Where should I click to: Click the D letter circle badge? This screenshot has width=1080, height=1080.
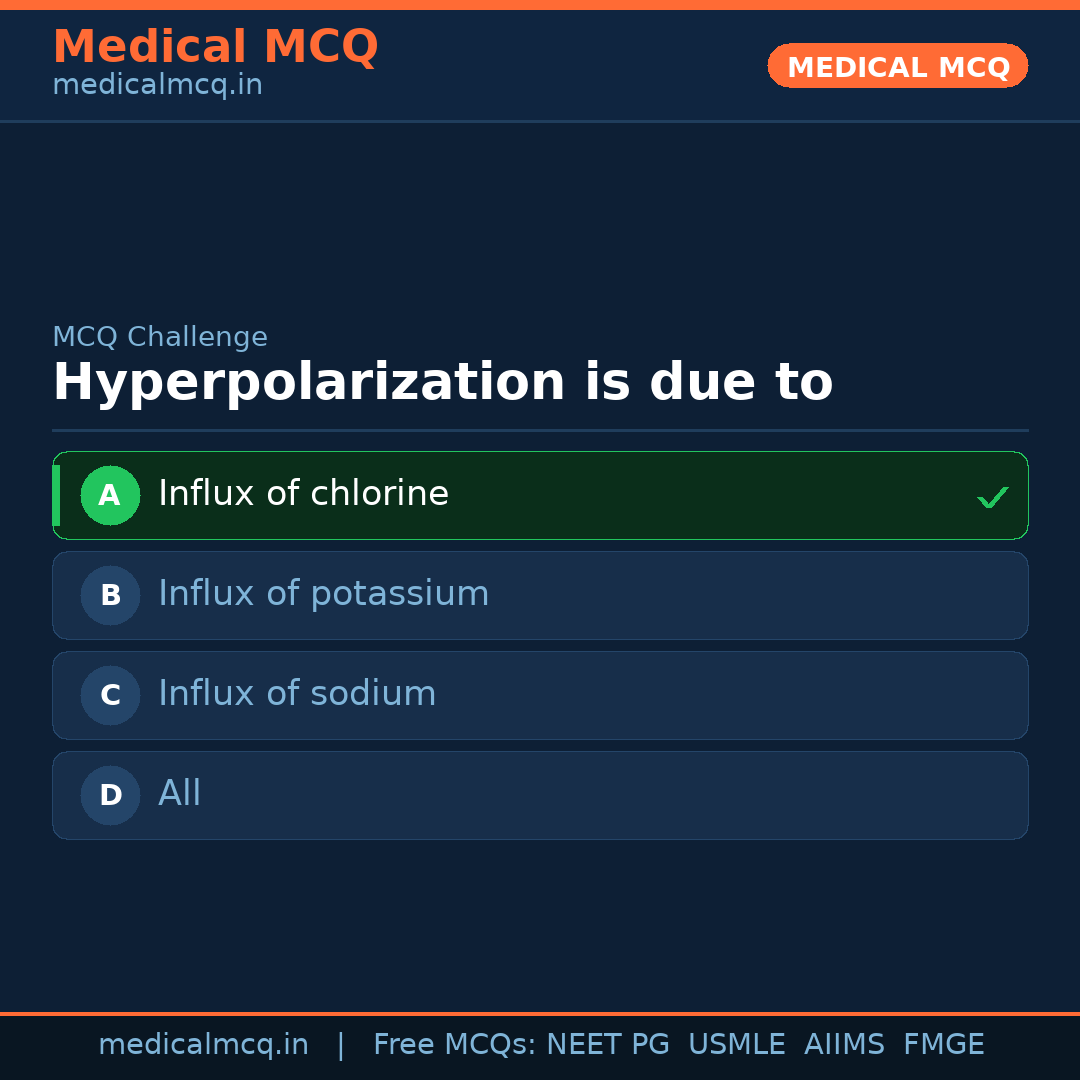pos(110,795)
